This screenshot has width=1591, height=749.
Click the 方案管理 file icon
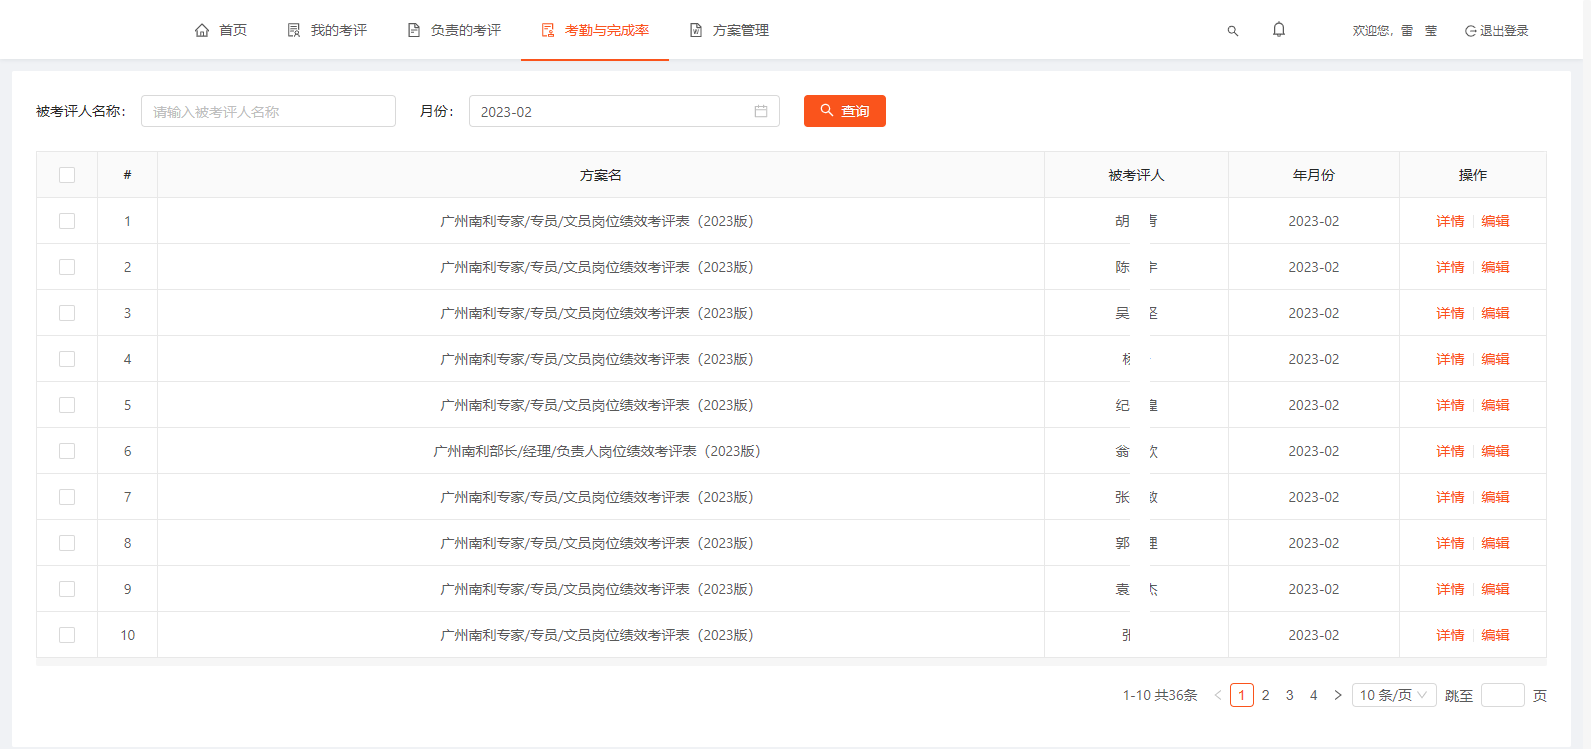pos(696,30)
